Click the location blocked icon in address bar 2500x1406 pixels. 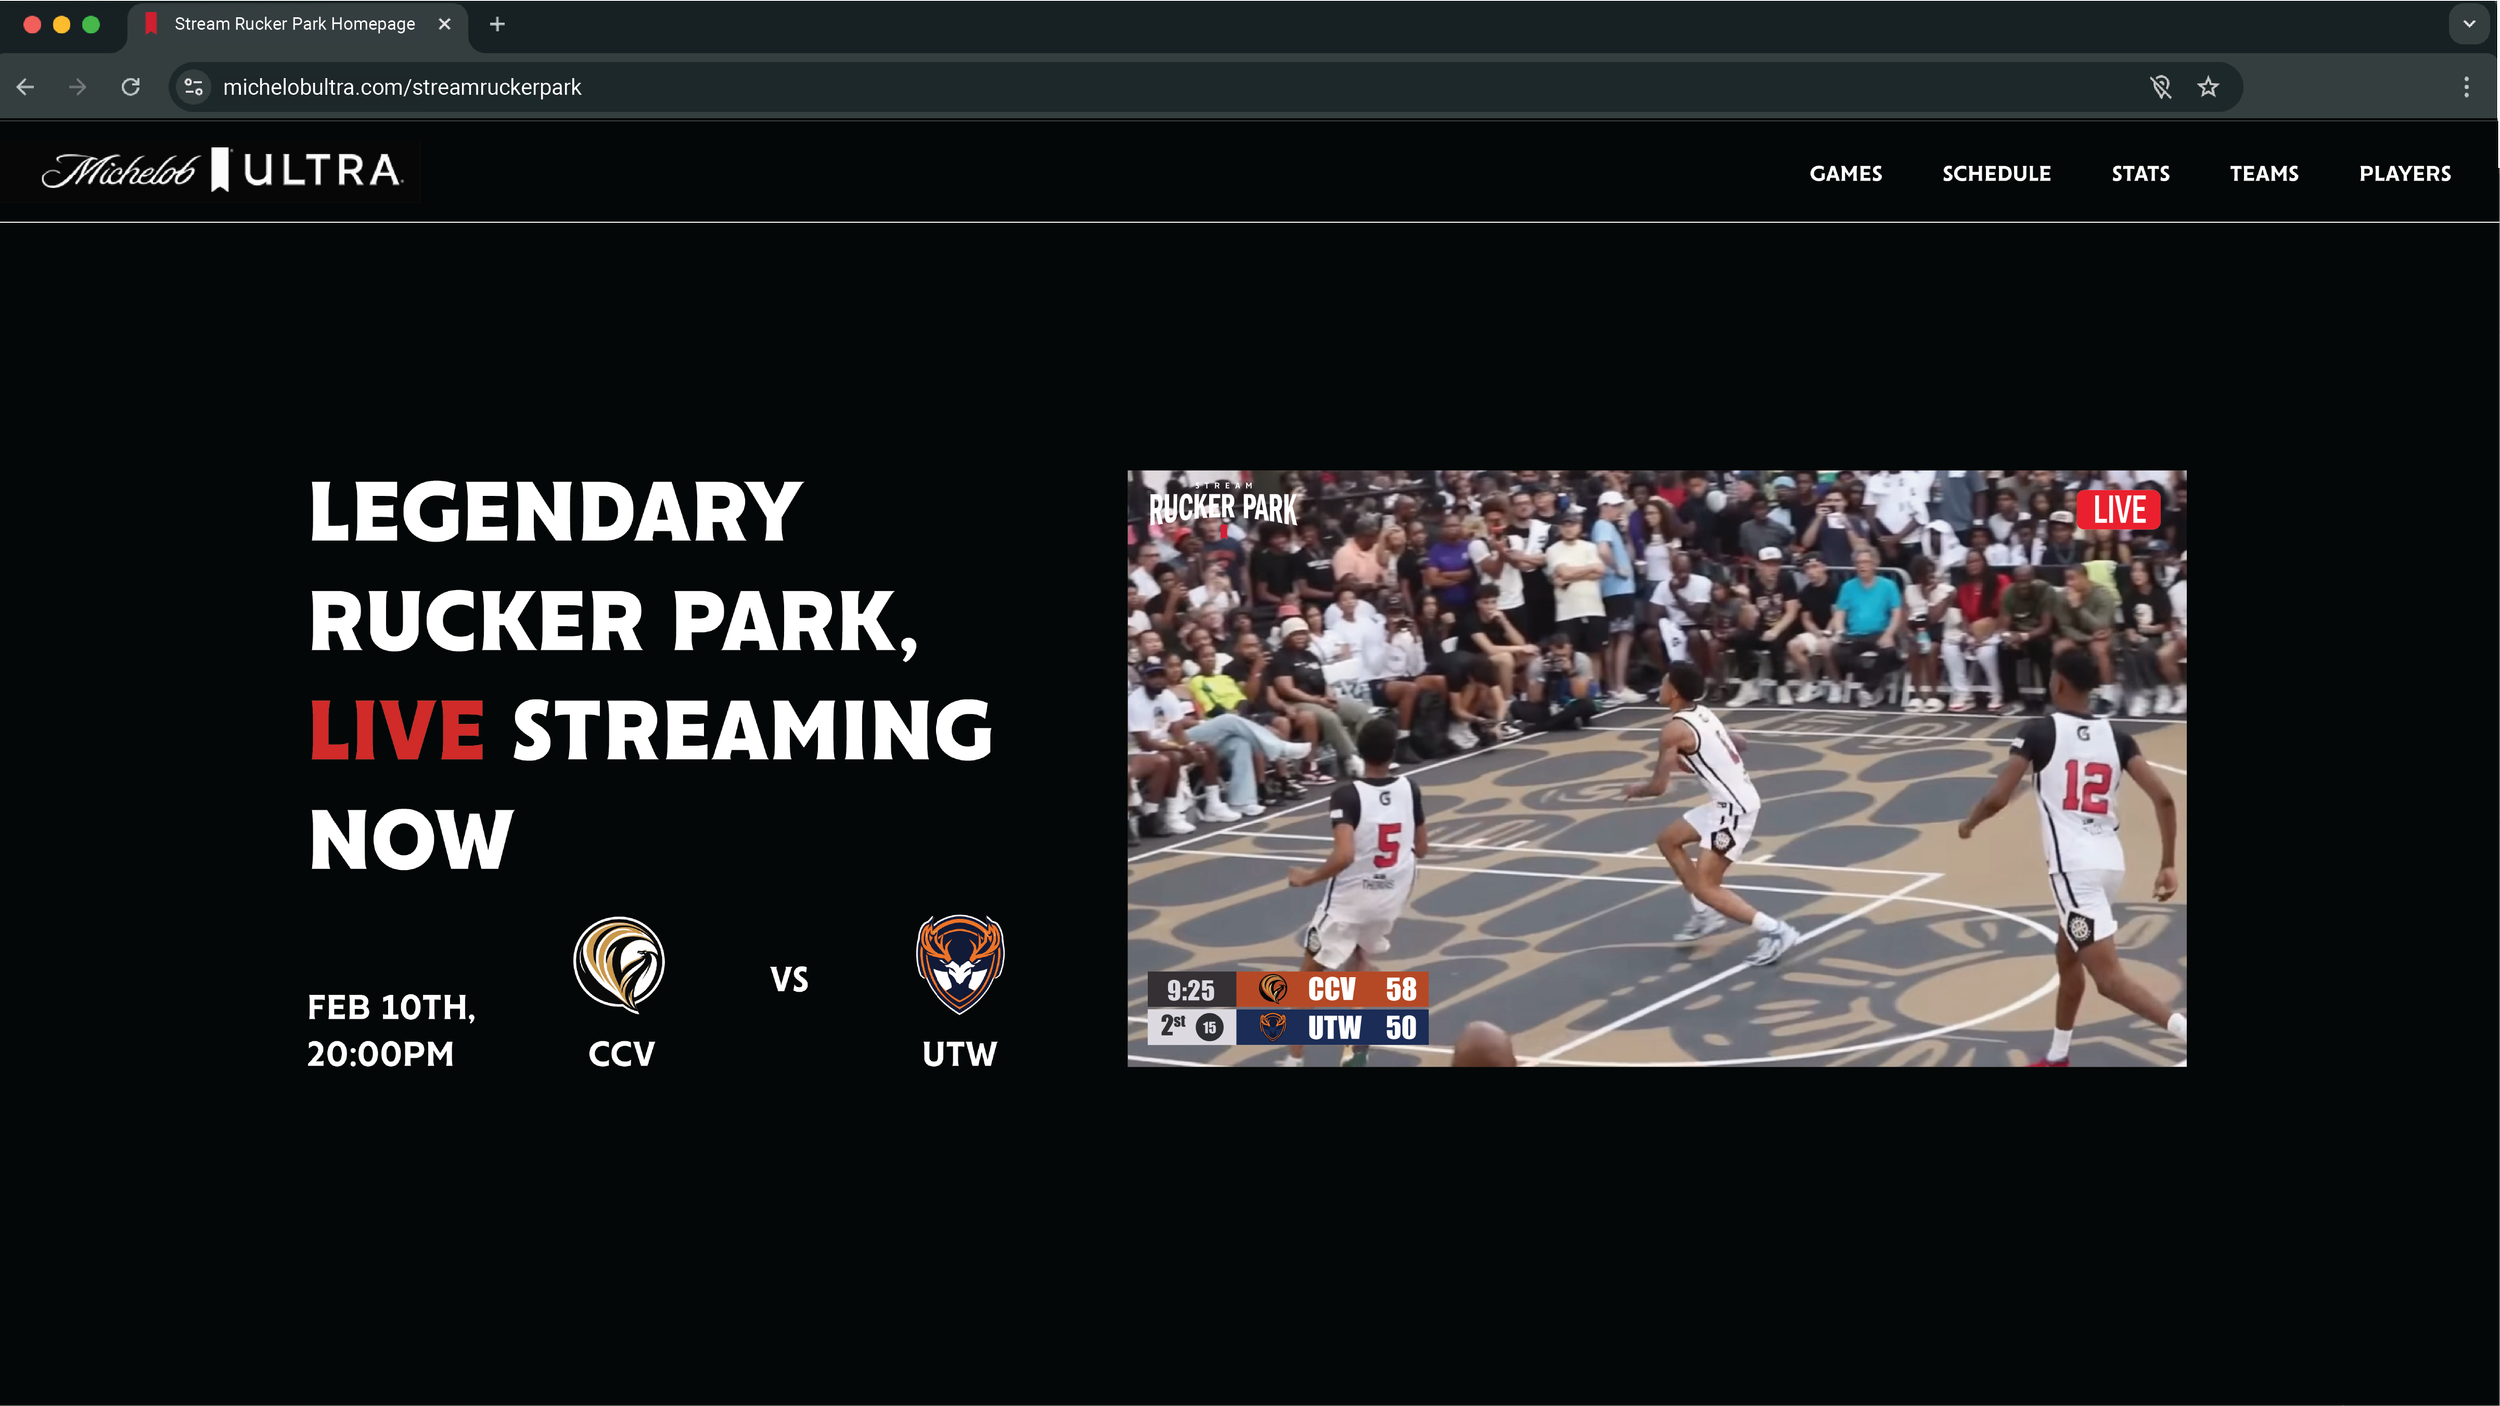pyautogui.click(x=2160, y=87)
